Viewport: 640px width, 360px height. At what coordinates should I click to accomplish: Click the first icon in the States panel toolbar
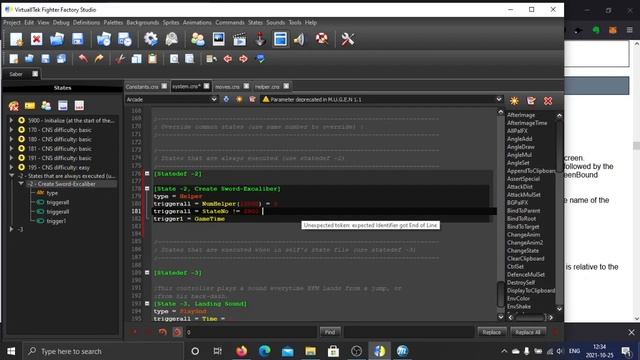pyautogui.click(x=13, y=106)
